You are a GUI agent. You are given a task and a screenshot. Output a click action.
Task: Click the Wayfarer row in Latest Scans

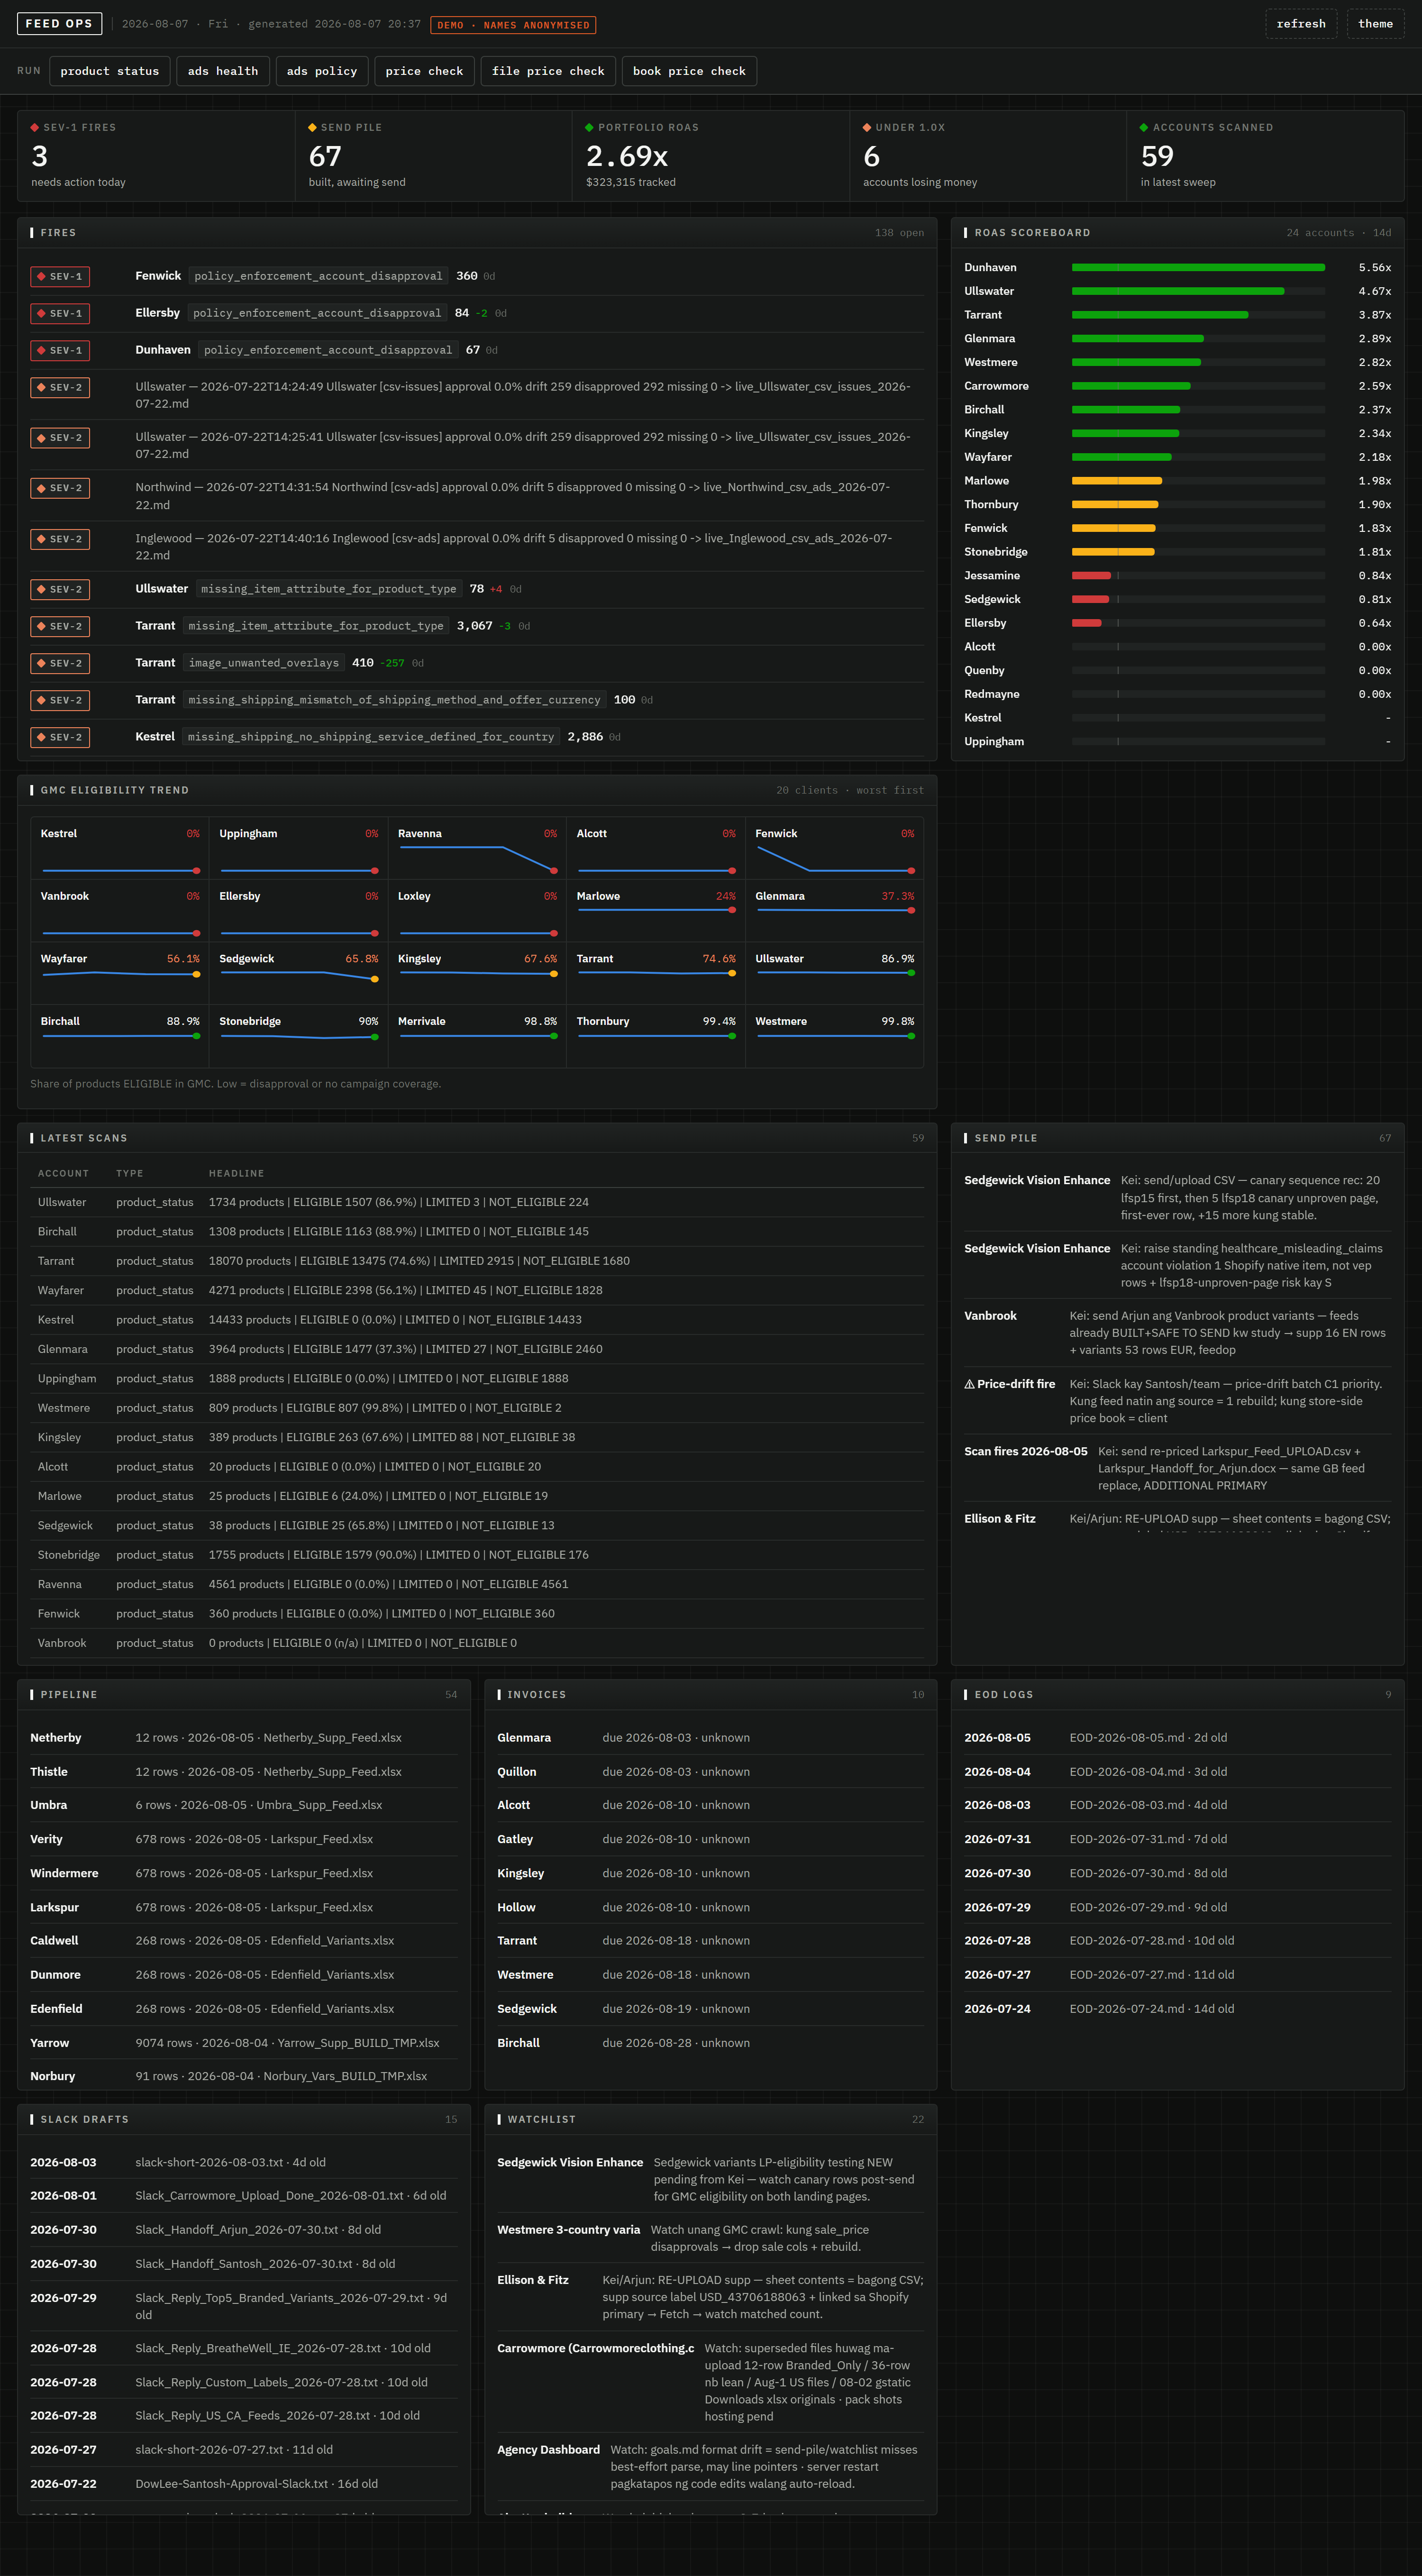pos(477,1290)
